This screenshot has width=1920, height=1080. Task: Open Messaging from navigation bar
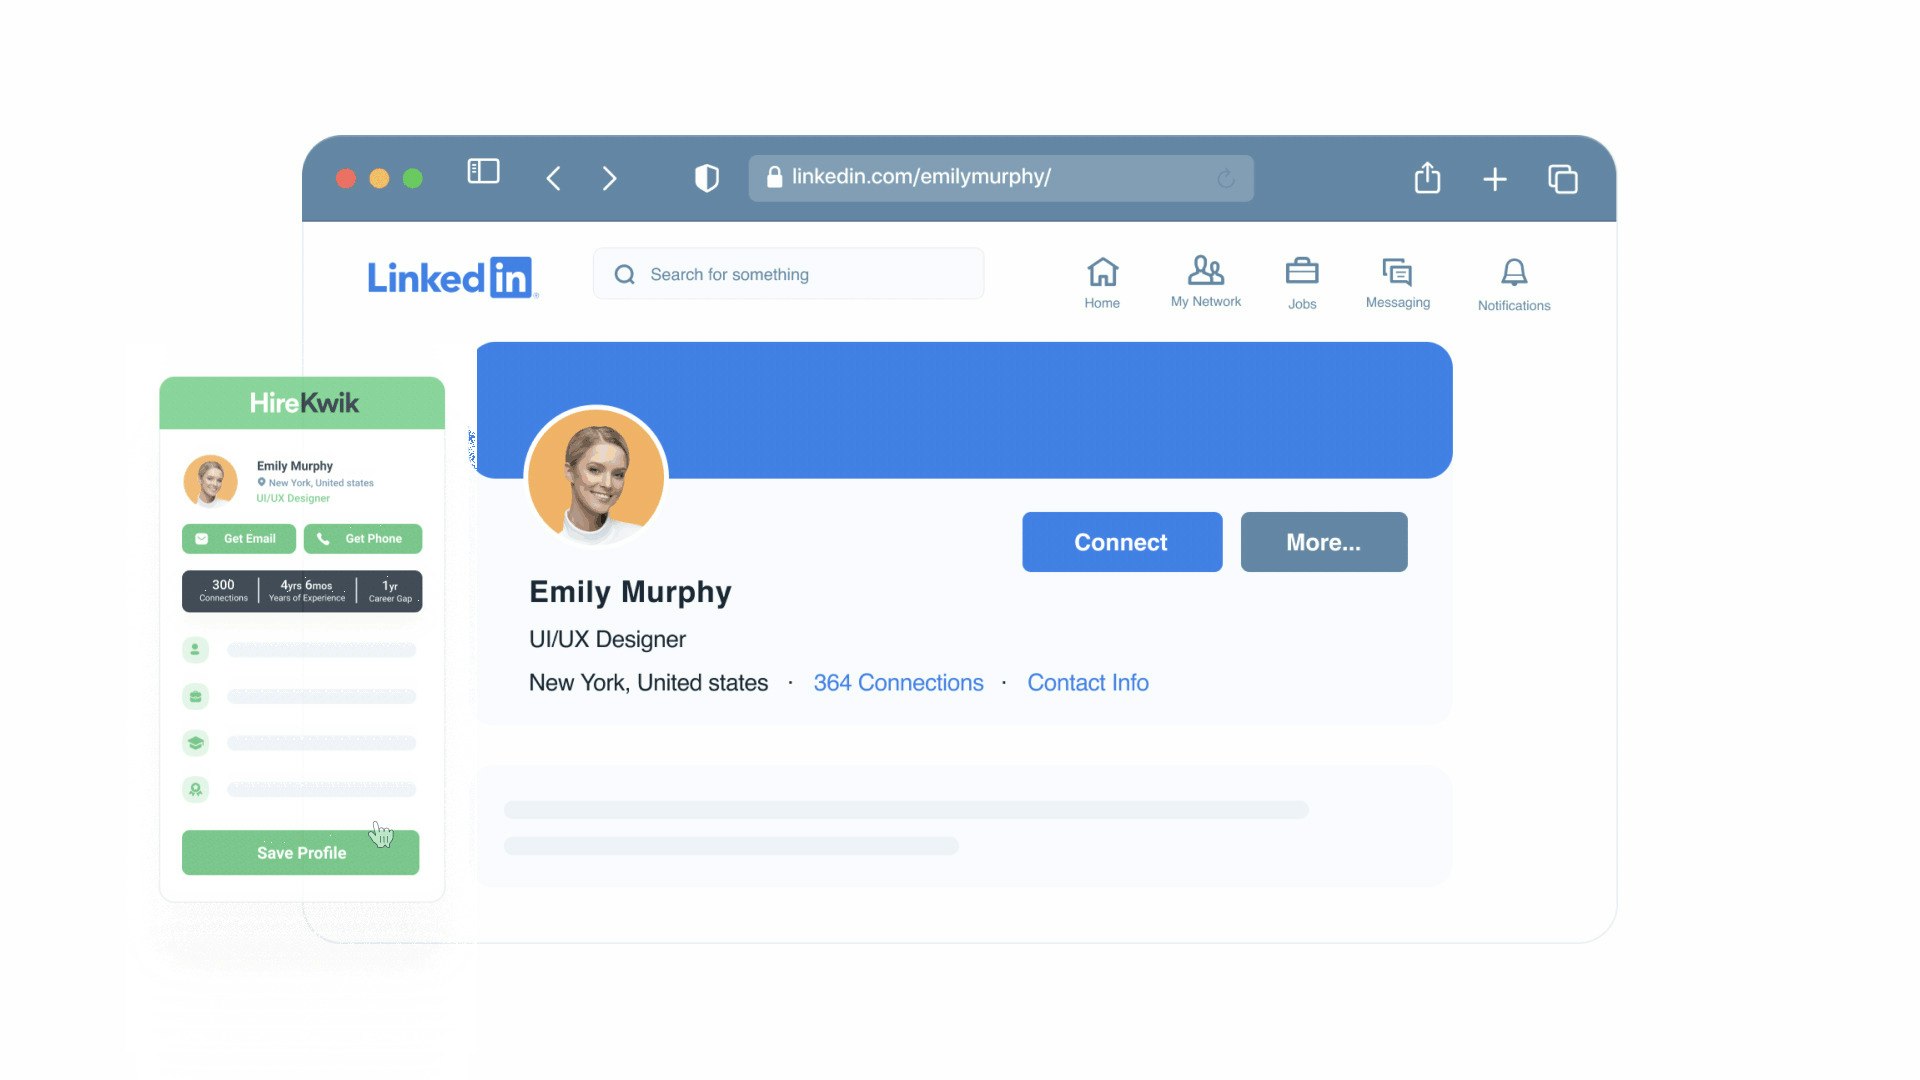point(1397,283)
